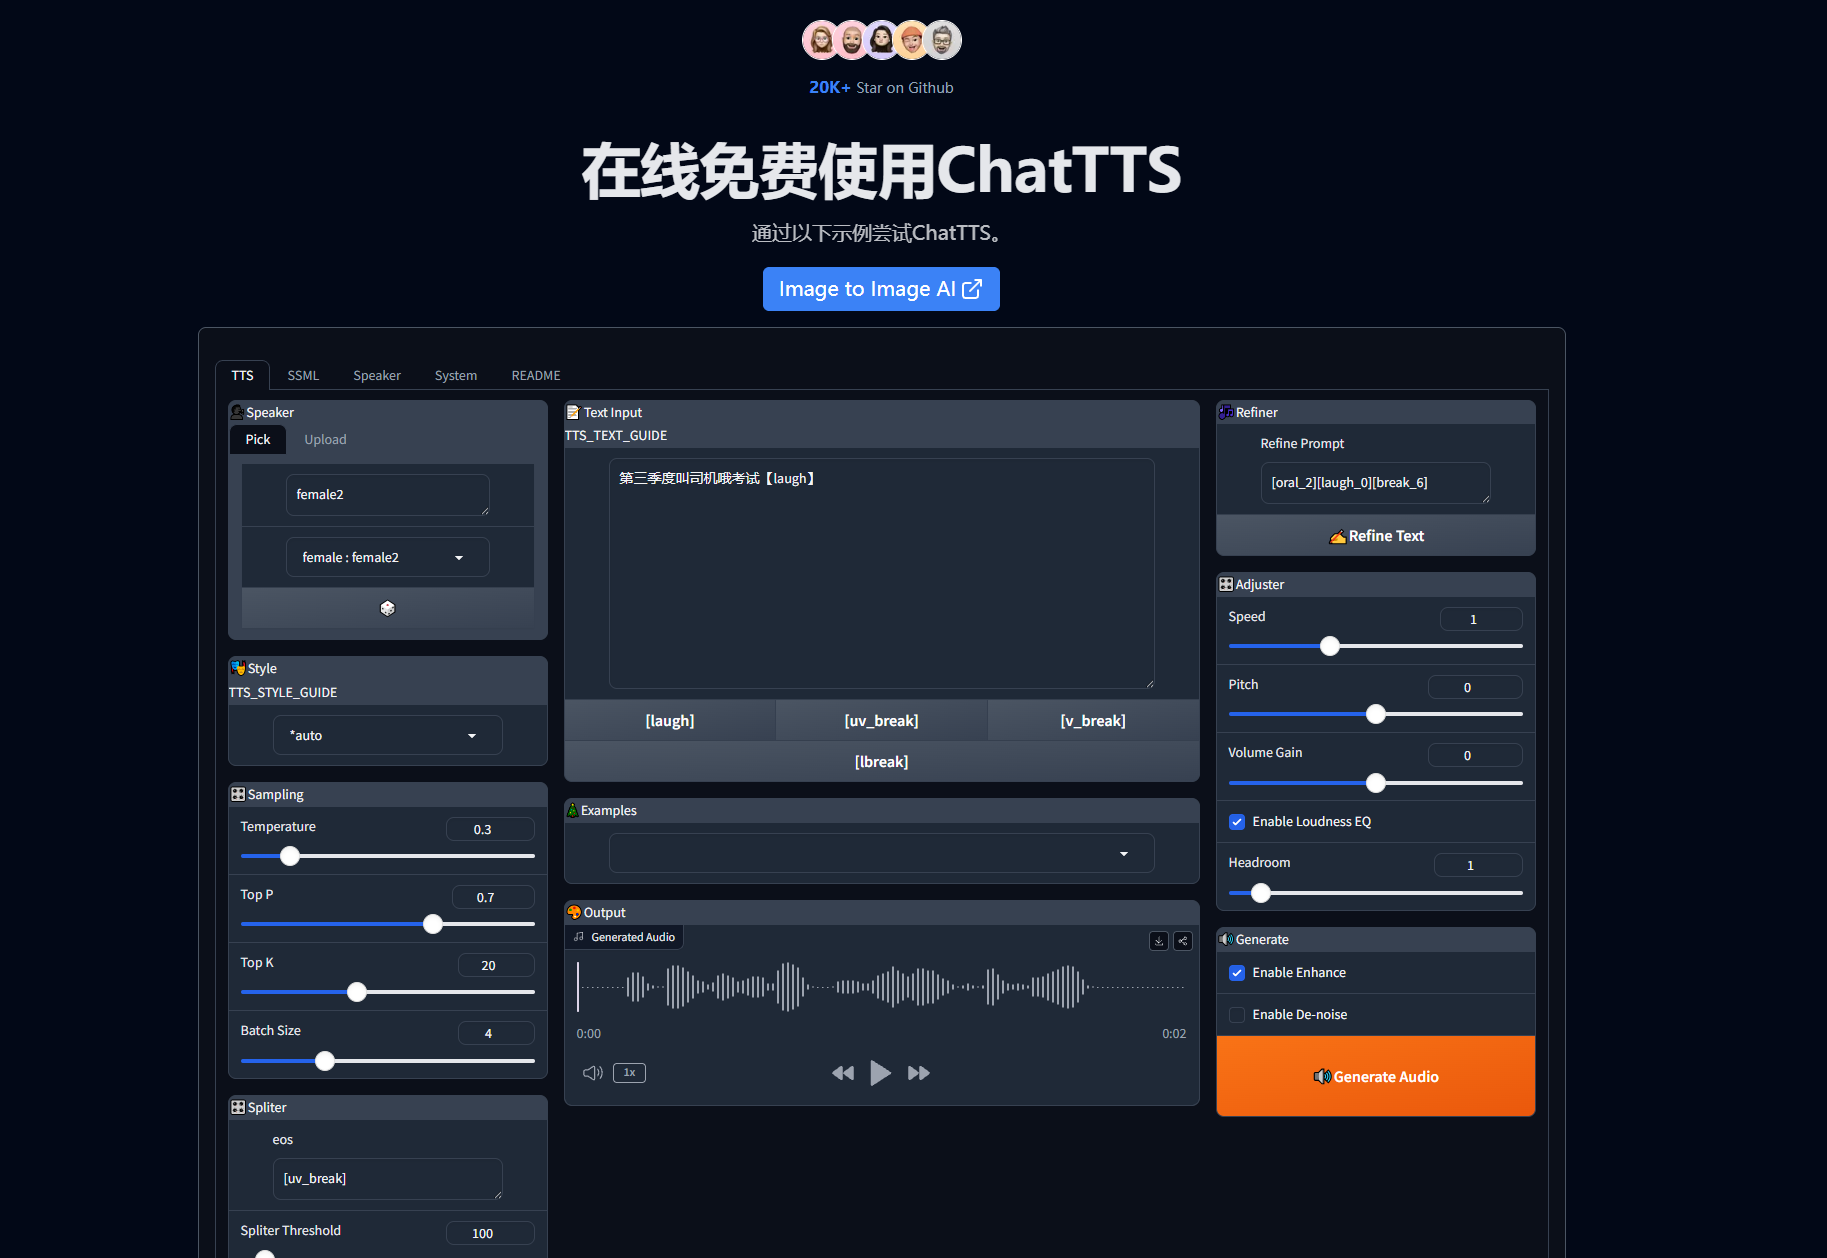Screen dimensions: 1827x1258
Task: Adjust the Temperature slider handle
Action: (290, 856)
